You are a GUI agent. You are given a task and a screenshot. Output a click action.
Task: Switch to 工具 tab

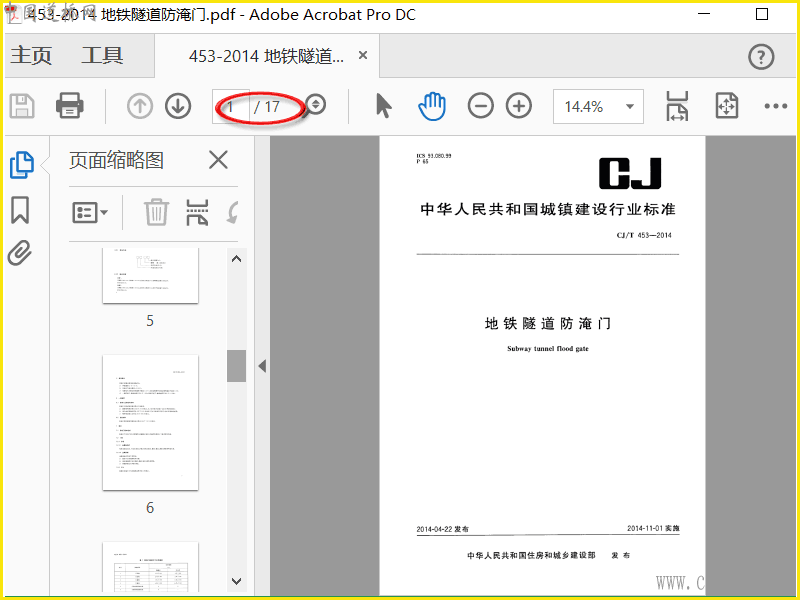point(102,56)
